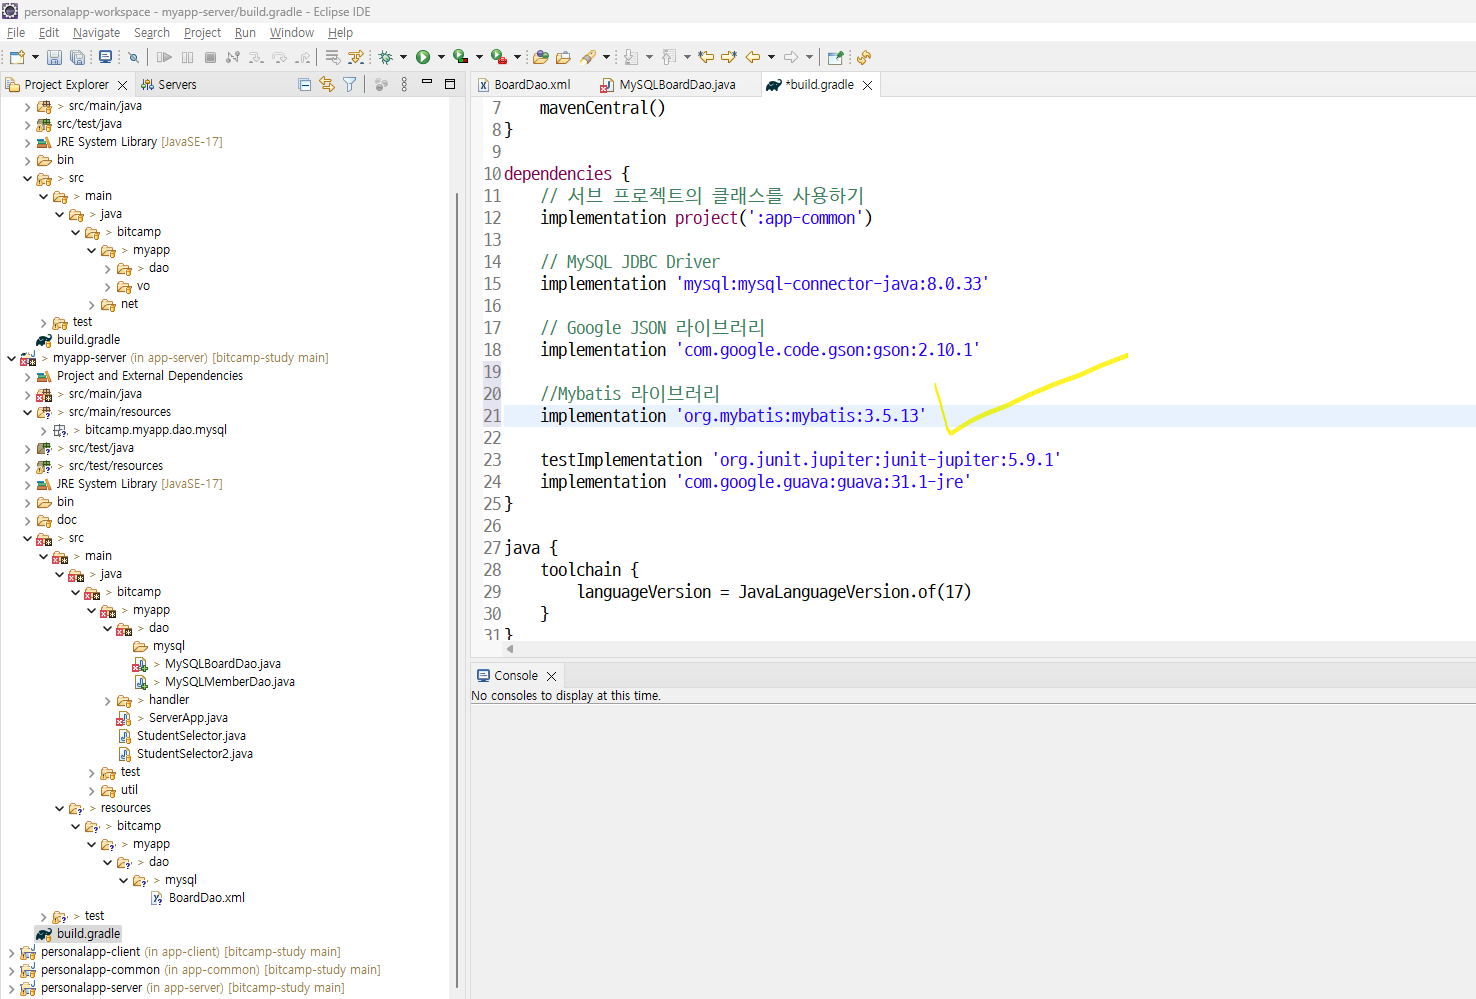
Task: Switch to the Servers view tab
Action: [x=169, y=85]
